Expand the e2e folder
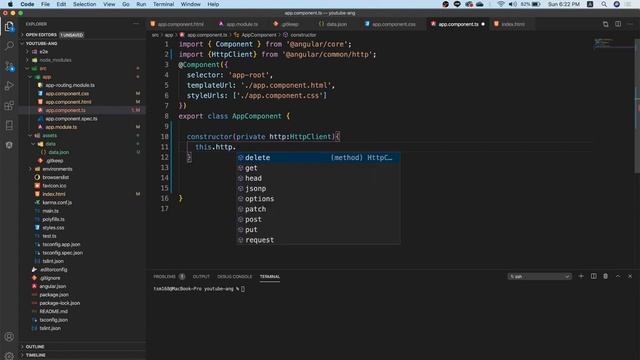 [43, 52]
